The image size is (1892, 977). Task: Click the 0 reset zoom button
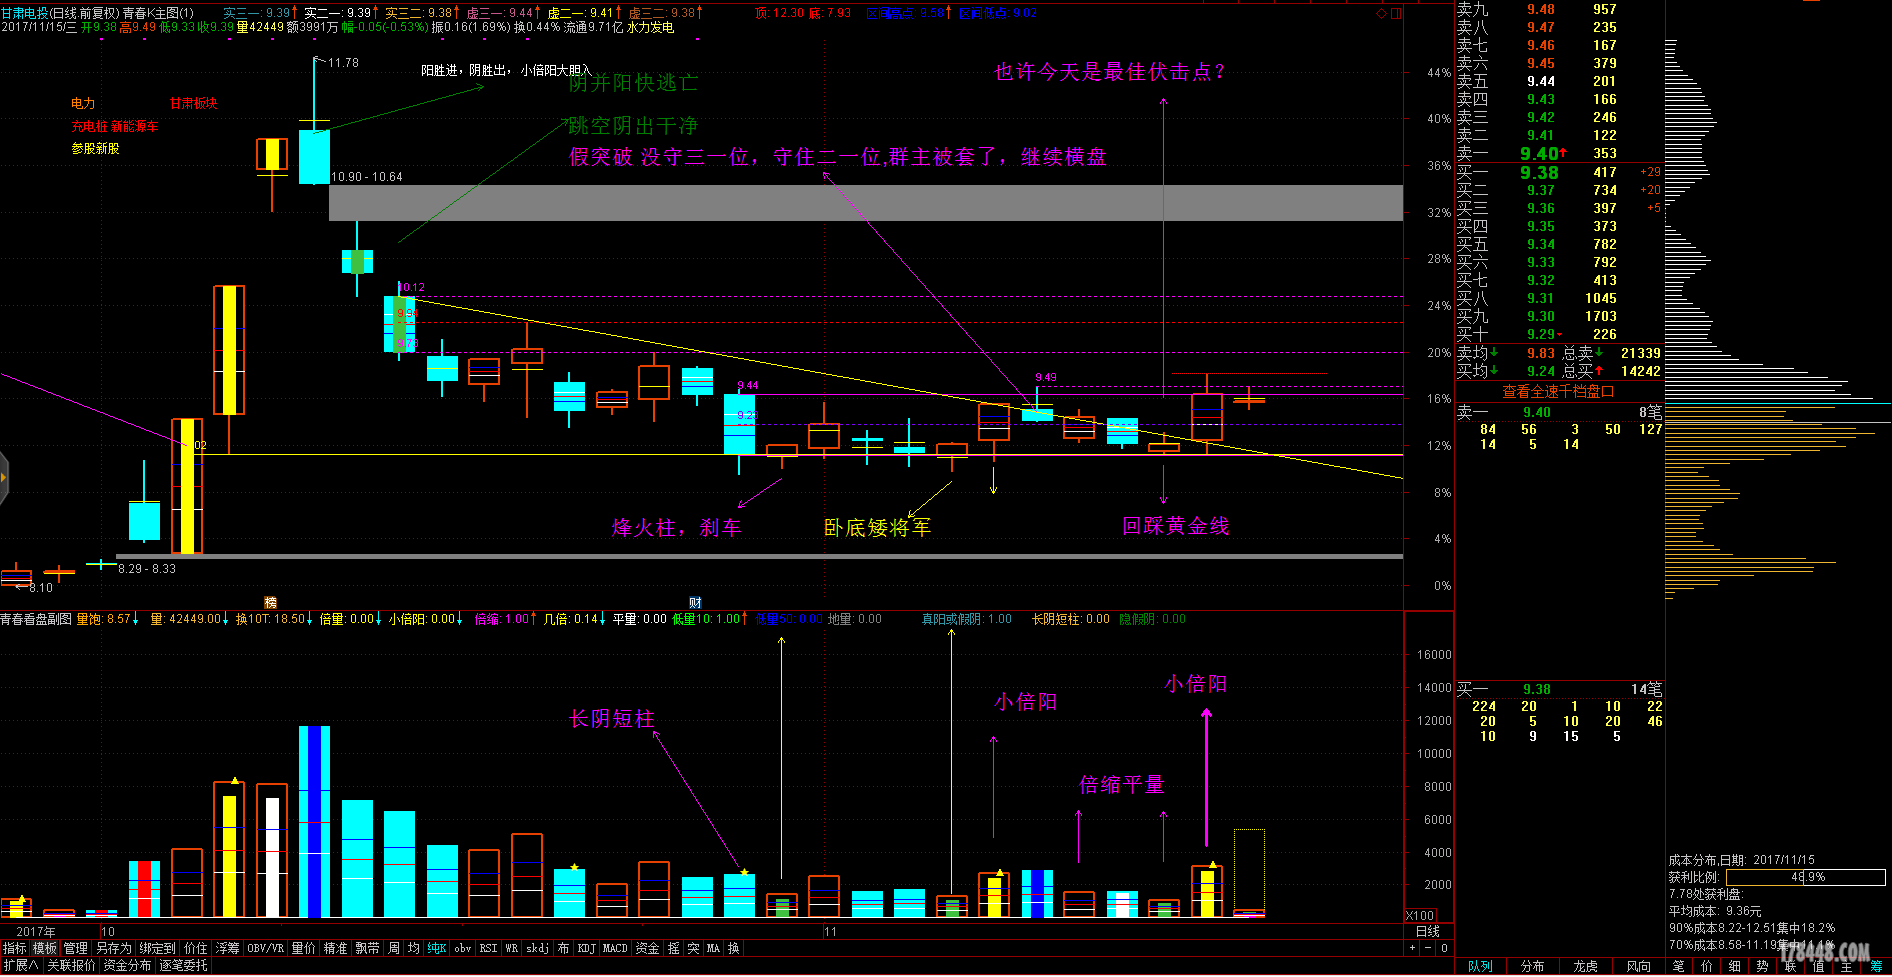click(x=1444, y=948)
